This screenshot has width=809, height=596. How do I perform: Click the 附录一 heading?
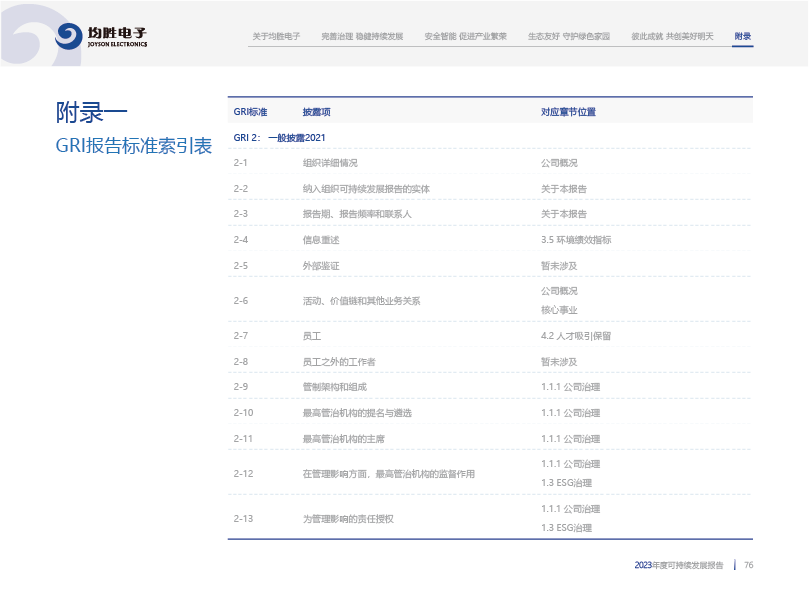pyautogui.click(x=91, y=111)
